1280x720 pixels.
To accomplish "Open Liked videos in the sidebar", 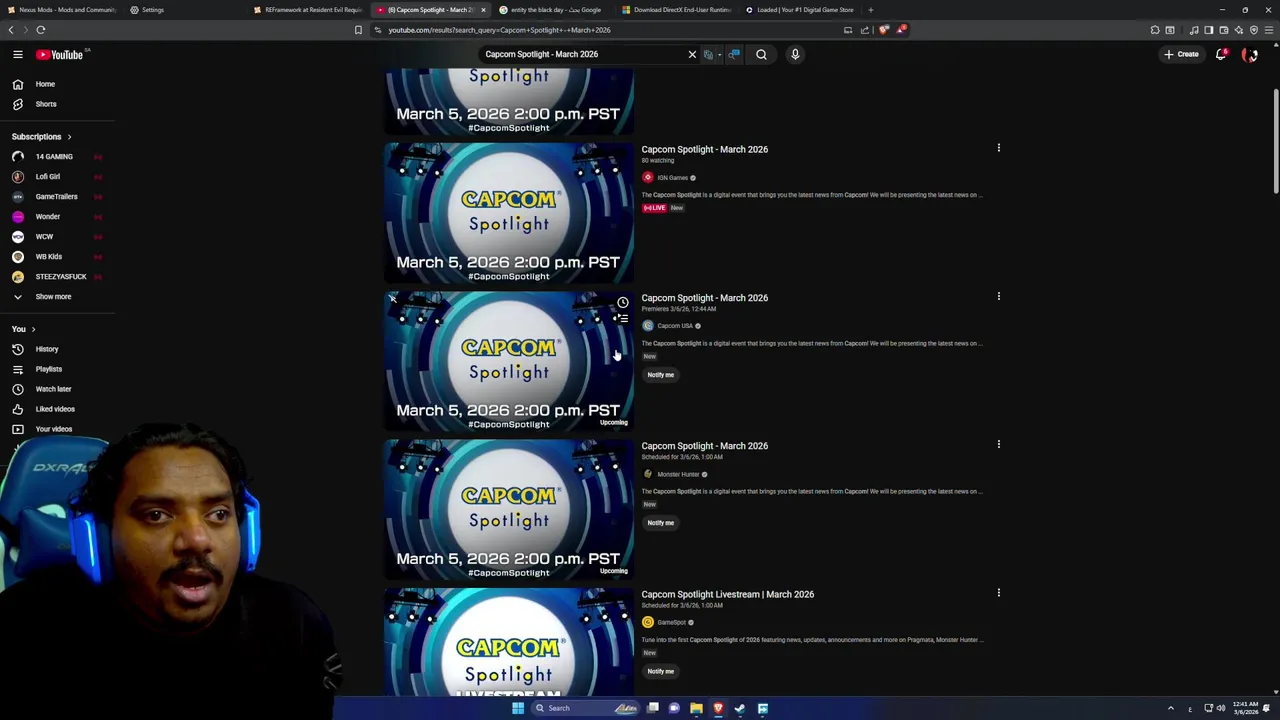I will (57, 409).
